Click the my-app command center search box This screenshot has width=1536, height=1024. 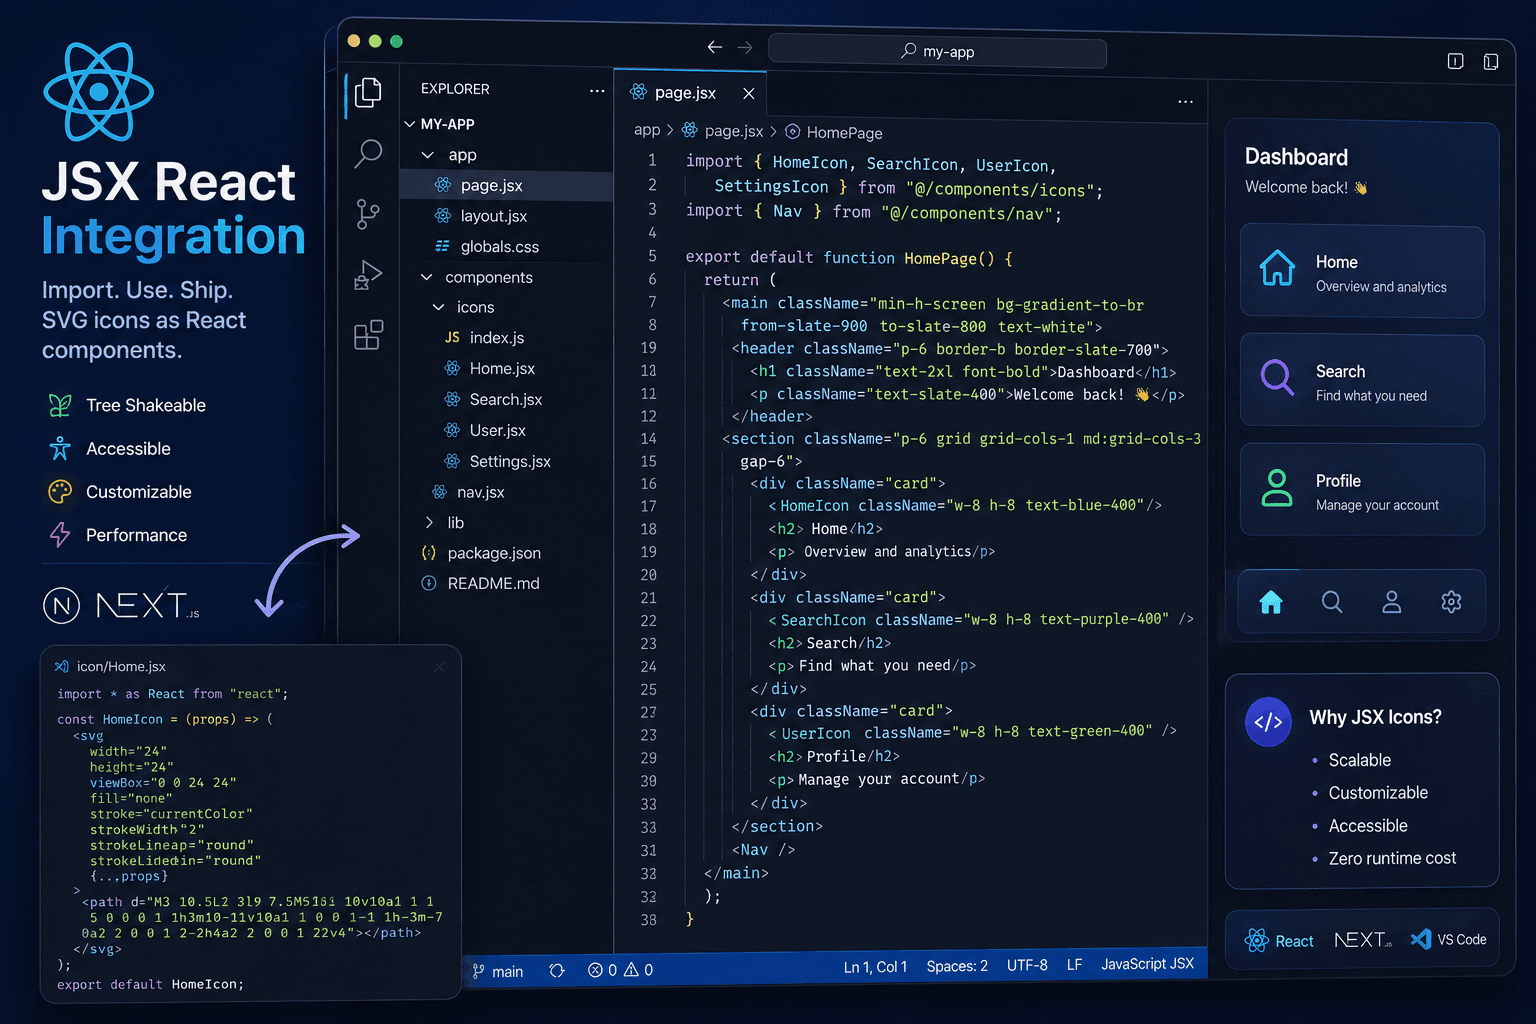click(937, 51)
